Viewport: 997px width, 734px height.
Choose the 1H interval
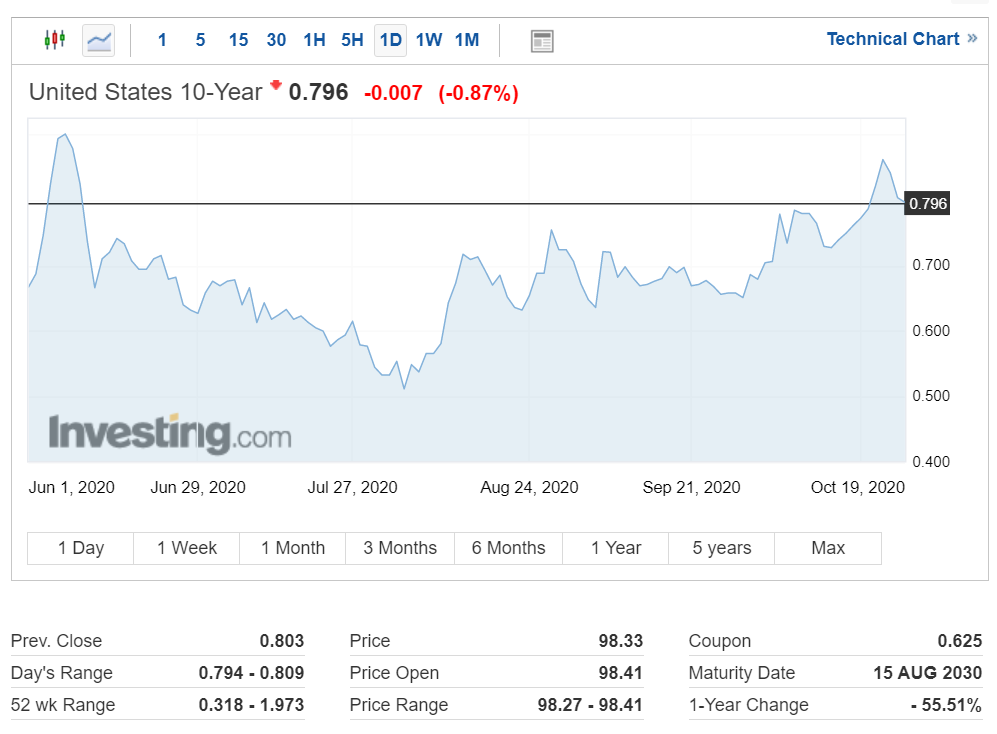pyautogui.click(x=314, y=40)
